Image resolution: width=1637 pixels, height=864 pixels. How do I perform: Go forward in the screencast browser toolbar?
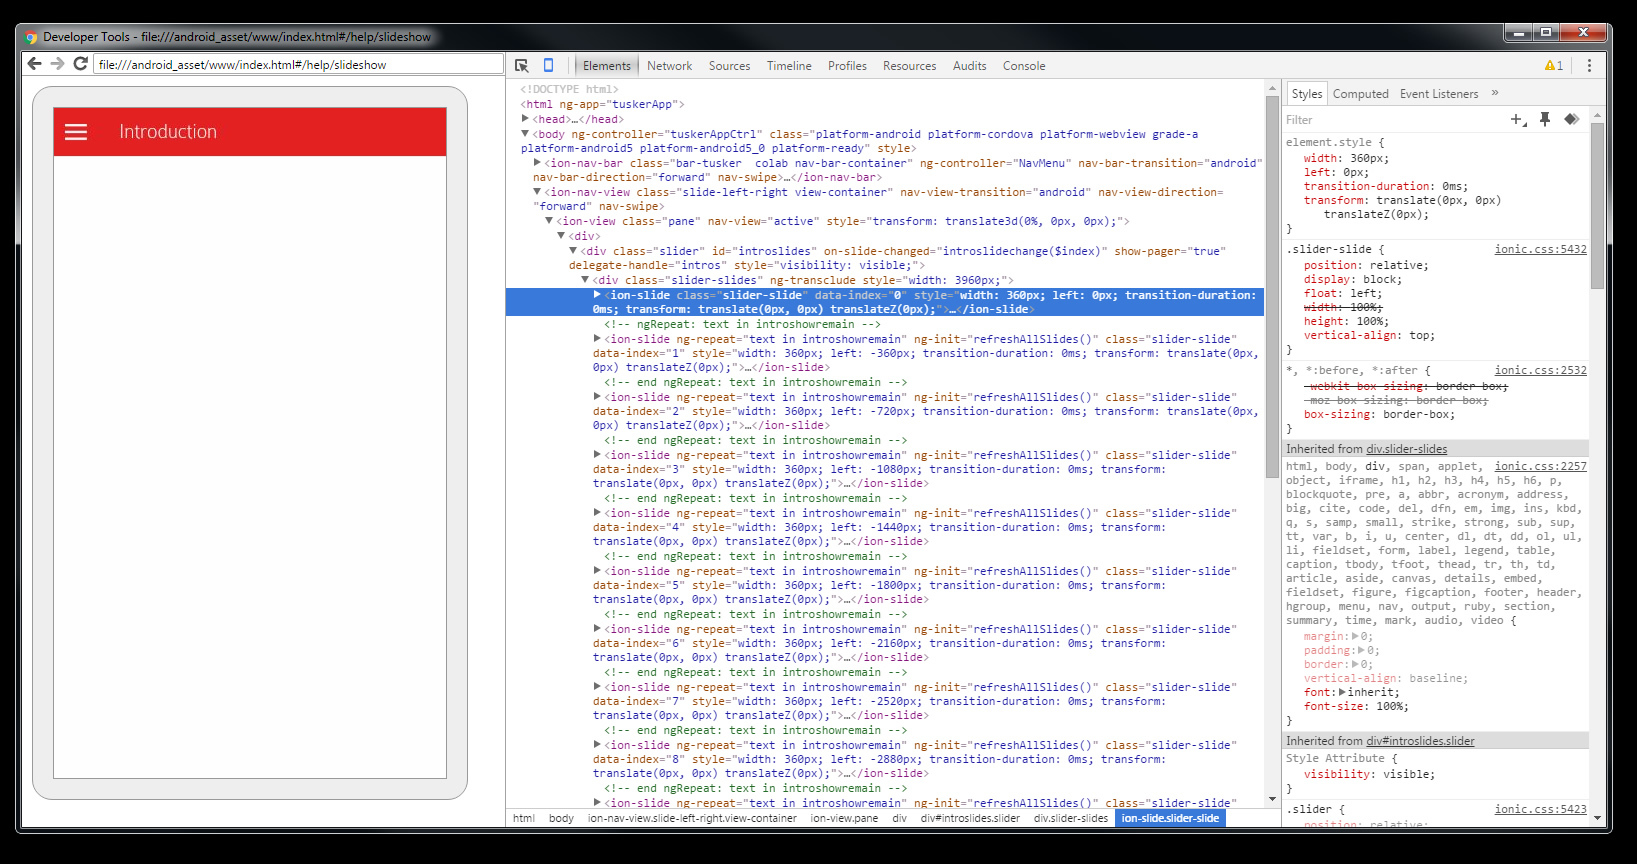point(57,64)
